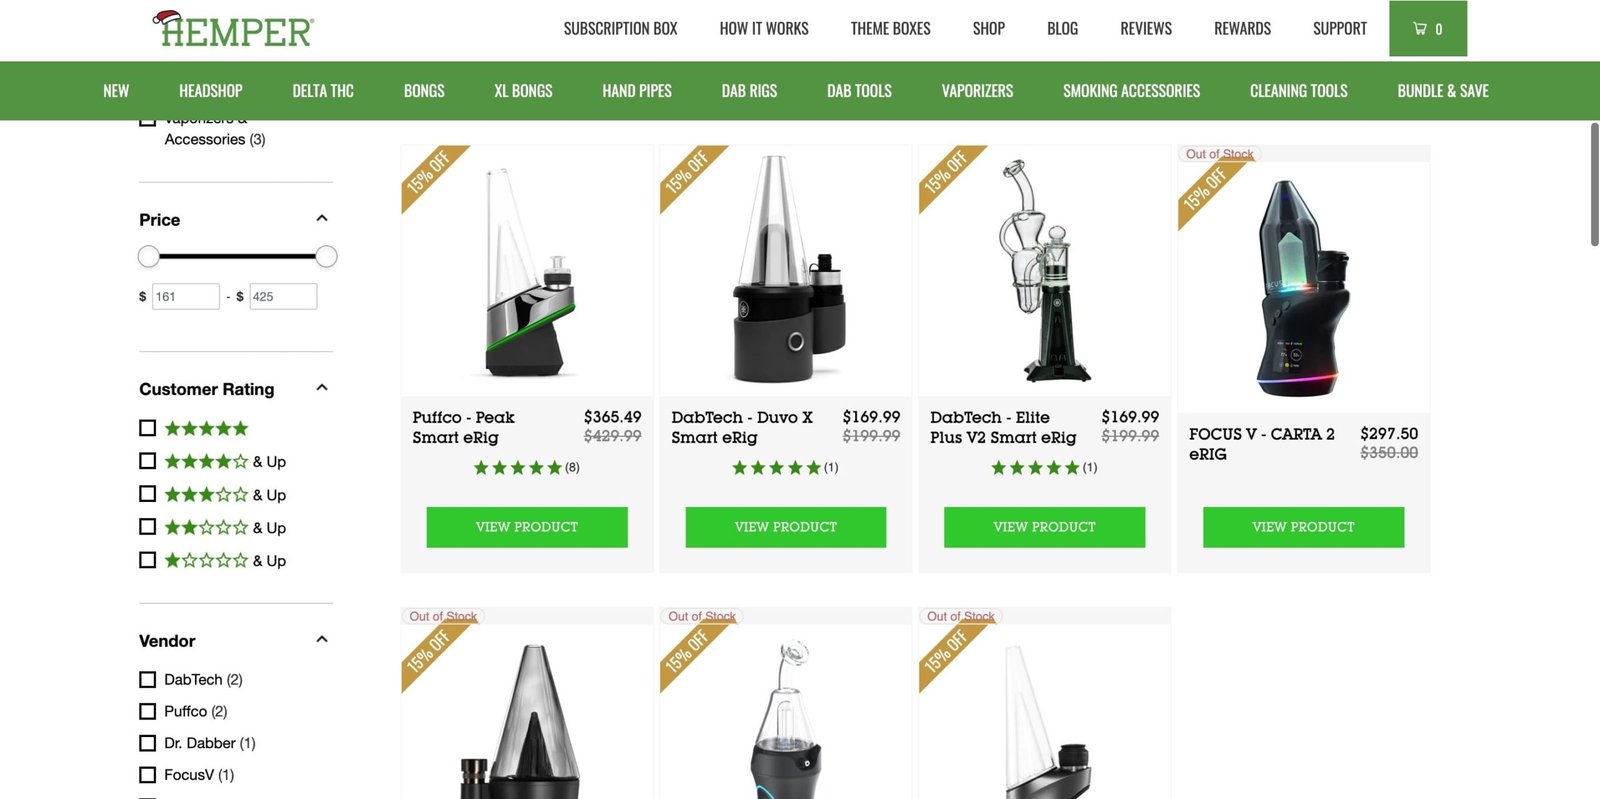Check the DabTech vendor checkbox
This screenshot has width=1600, height=799.
tap(147, 680)
